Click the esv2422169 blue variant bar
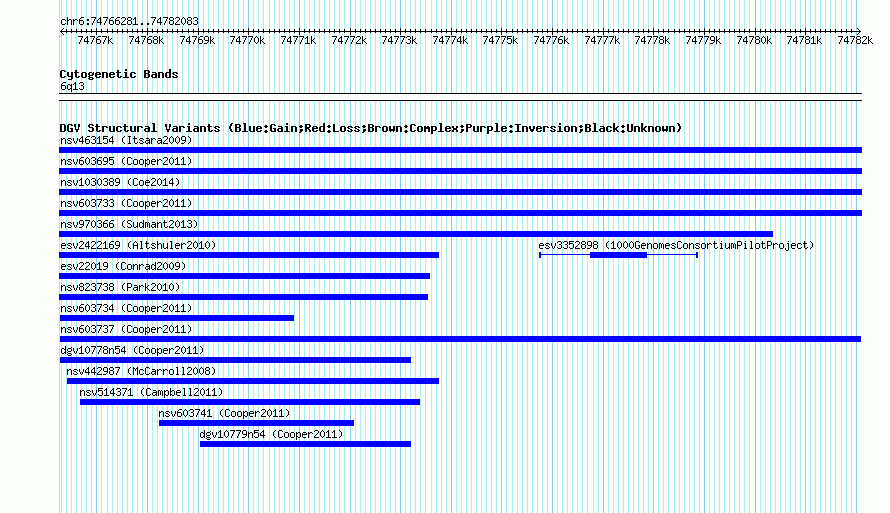The image size is (890, 513). [249, 255]
